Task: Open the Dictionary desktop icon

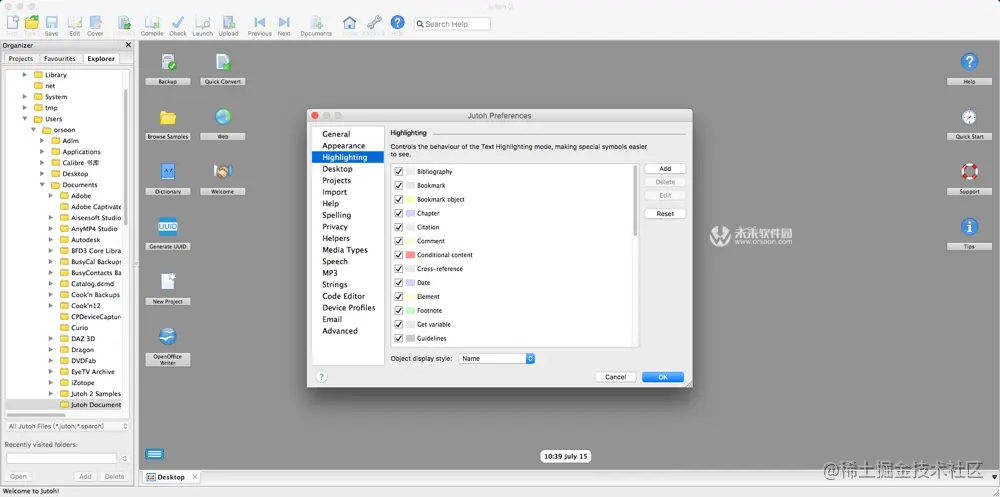Action: (x=168, y=172)
